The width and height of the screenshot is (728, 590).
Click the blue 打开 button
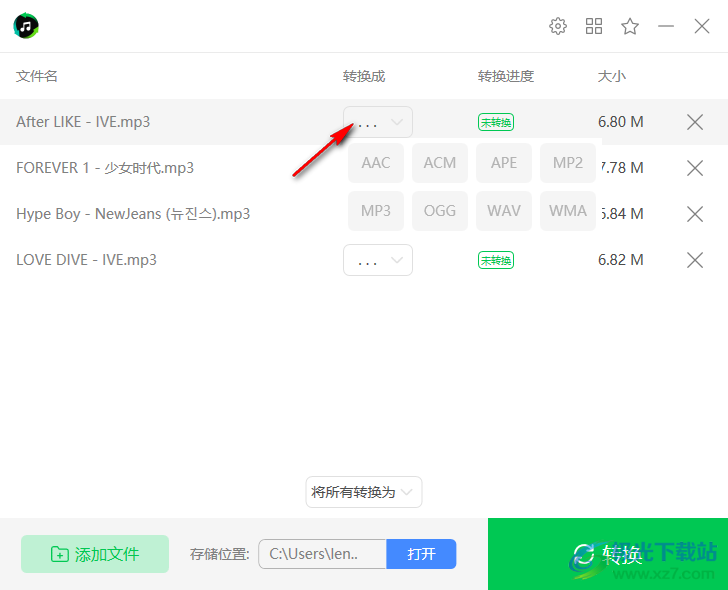[x=421, y=554]
